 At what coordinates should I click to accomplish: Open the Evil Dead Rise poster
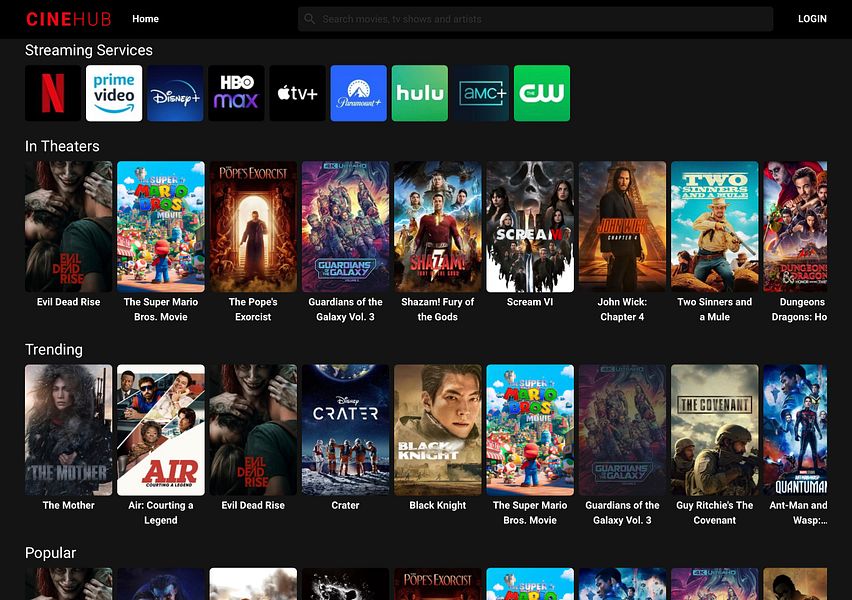click(x=69, y=226)
